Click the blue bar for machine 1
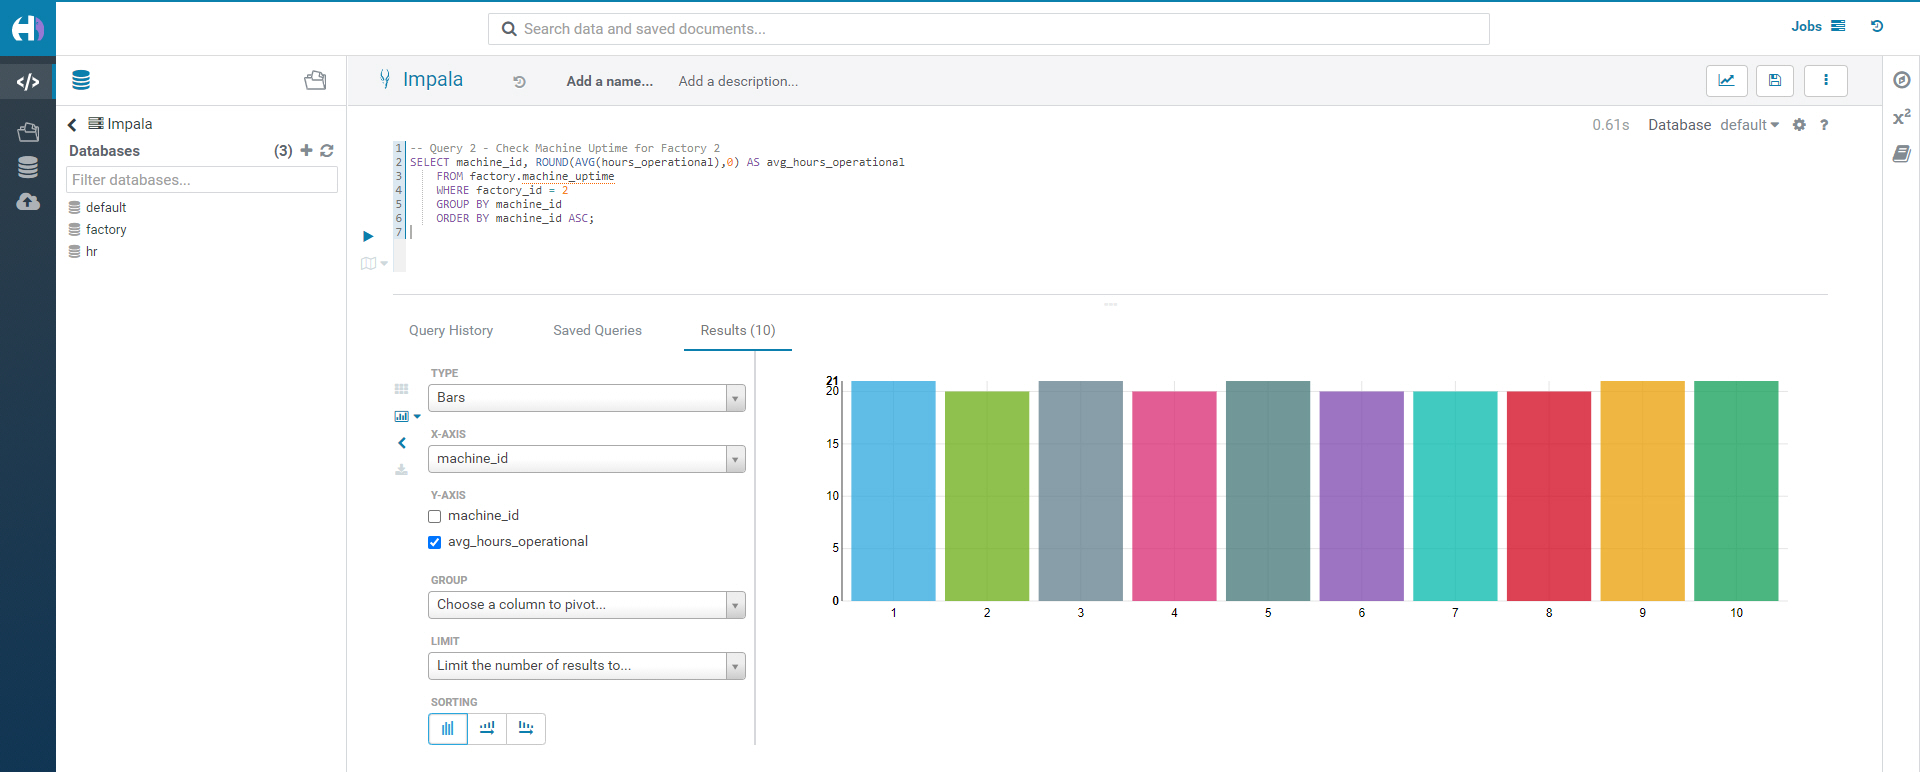Image resolution: width=1920 pixels, height=772 pixels. coord(893,491)
